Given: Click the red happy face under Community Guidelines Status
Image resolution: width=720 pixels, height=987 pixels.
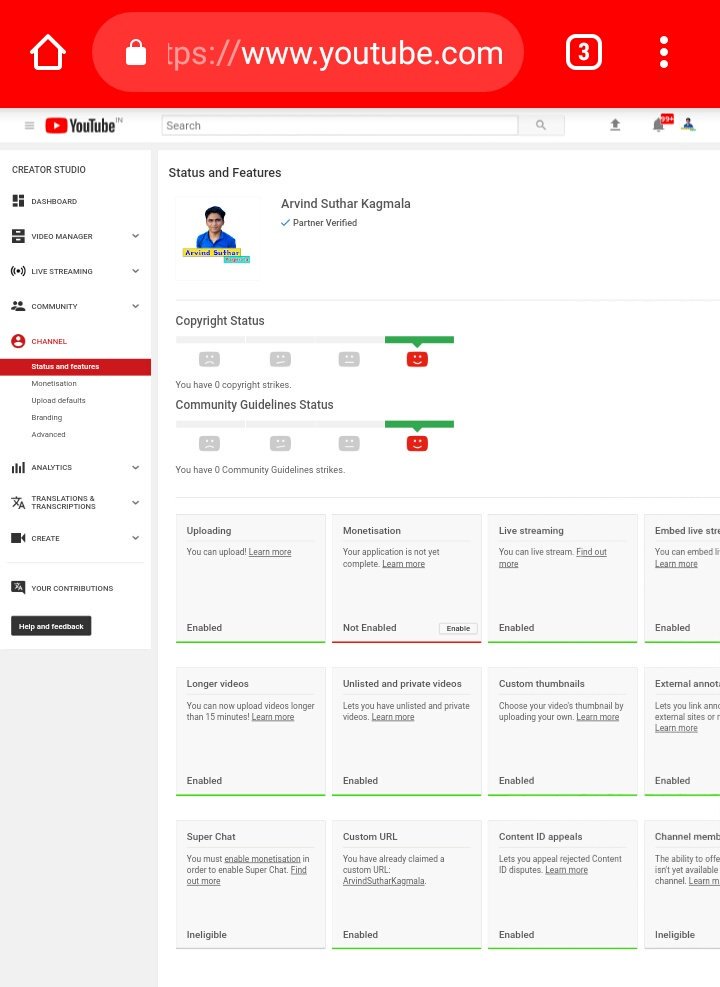Looking at the screenshot, I should coord(417,444).
